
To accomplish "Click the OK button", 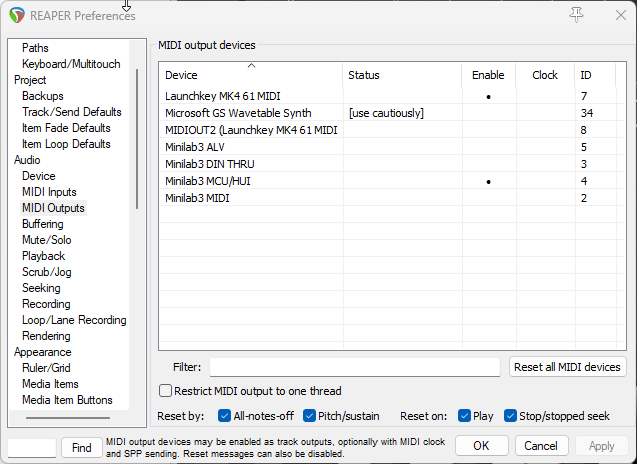I will [x=482, y=445].
